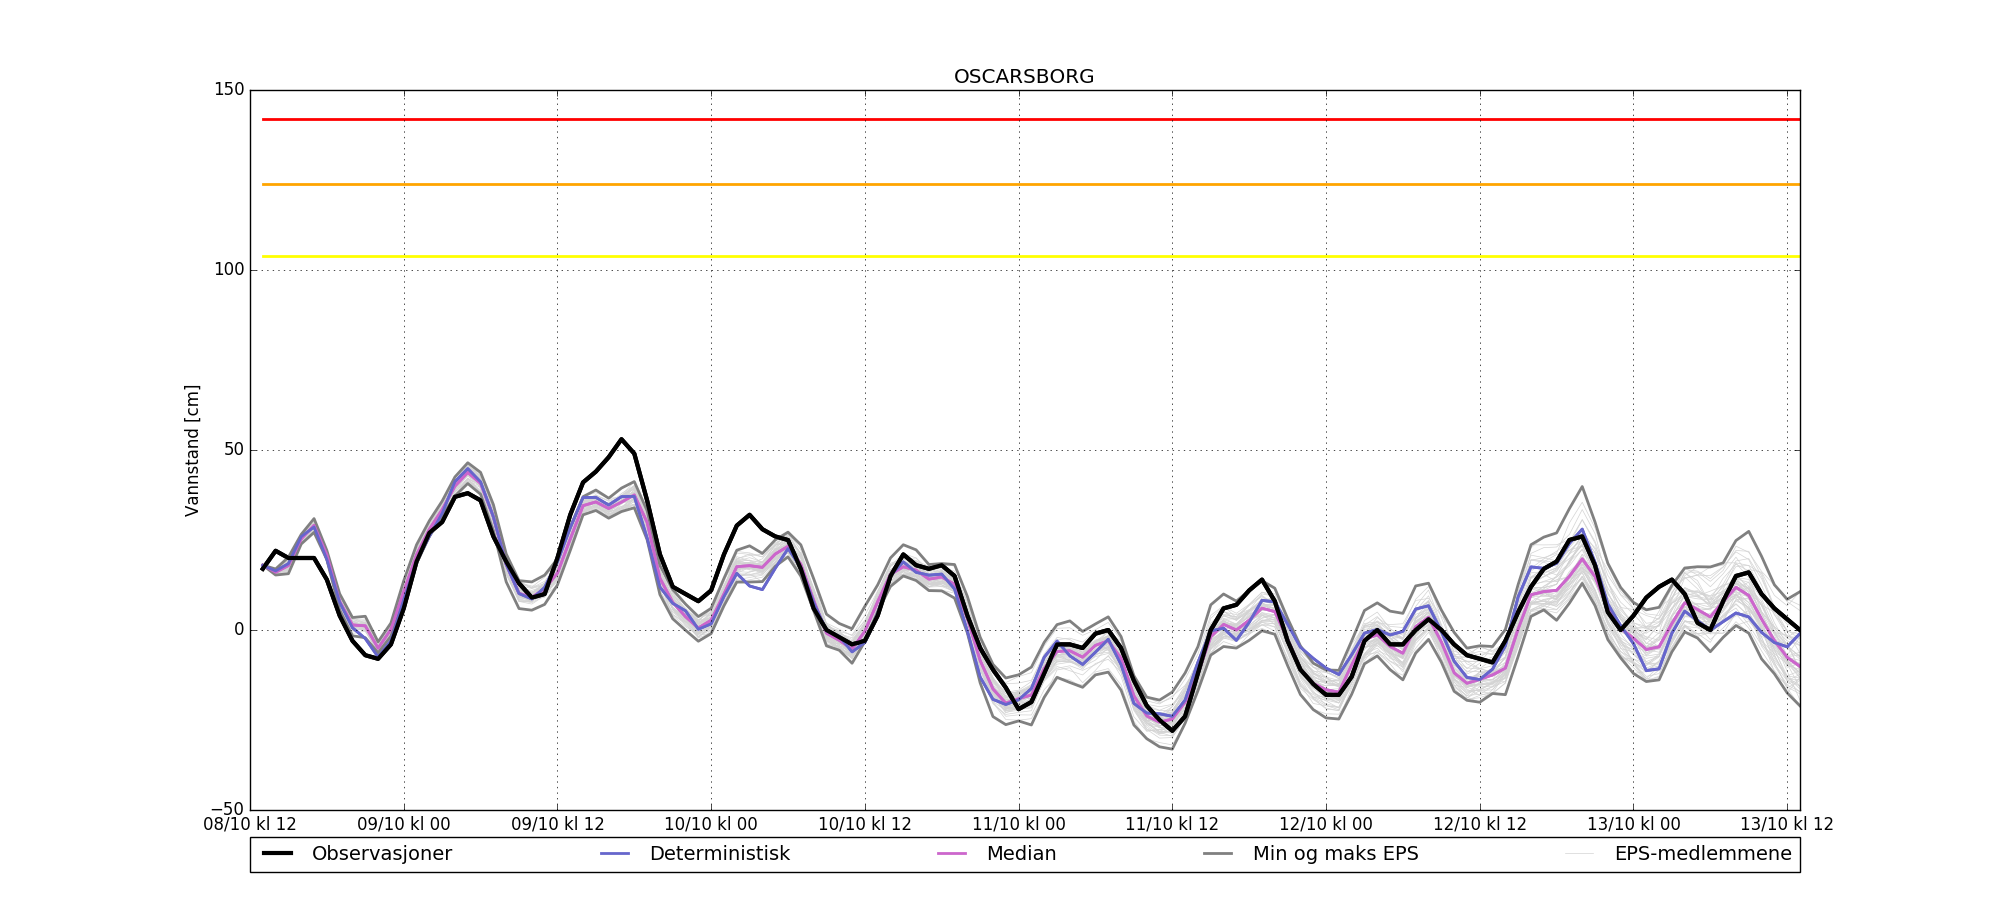Click the Median legend text
2000x900 pixels.
(1021, 854)
